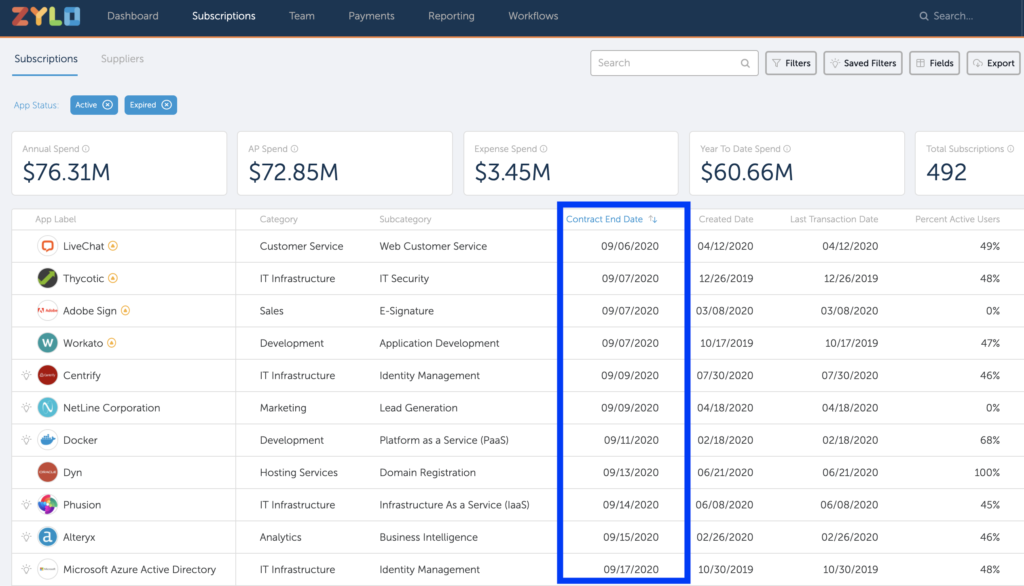Click Alteryx's Business Intelligence subcategory cell

[428, 537]
